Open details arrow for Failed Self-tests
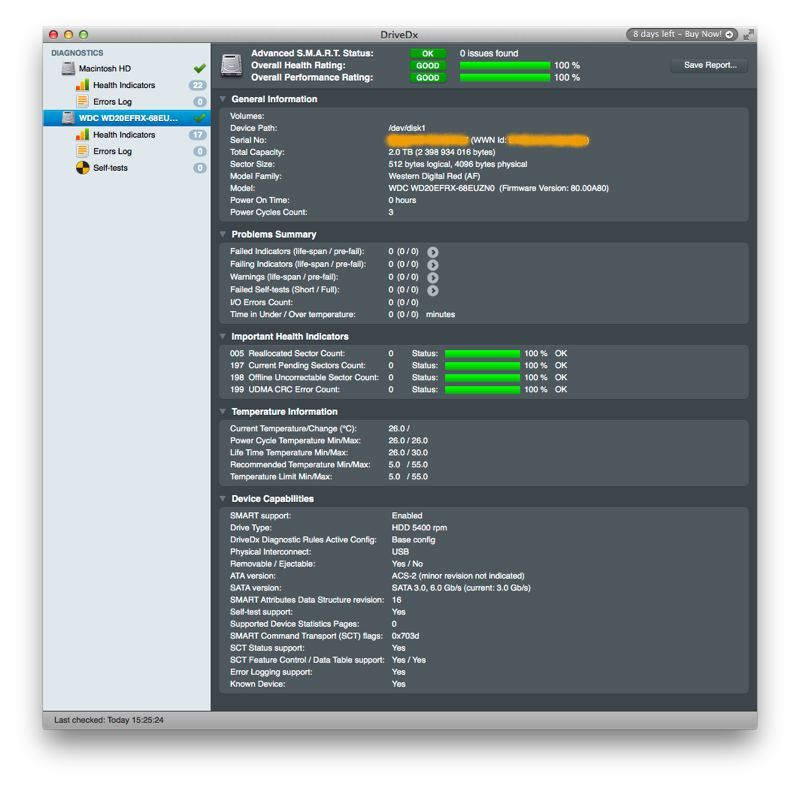Screen dimensions: 800x789 point(433,290)
